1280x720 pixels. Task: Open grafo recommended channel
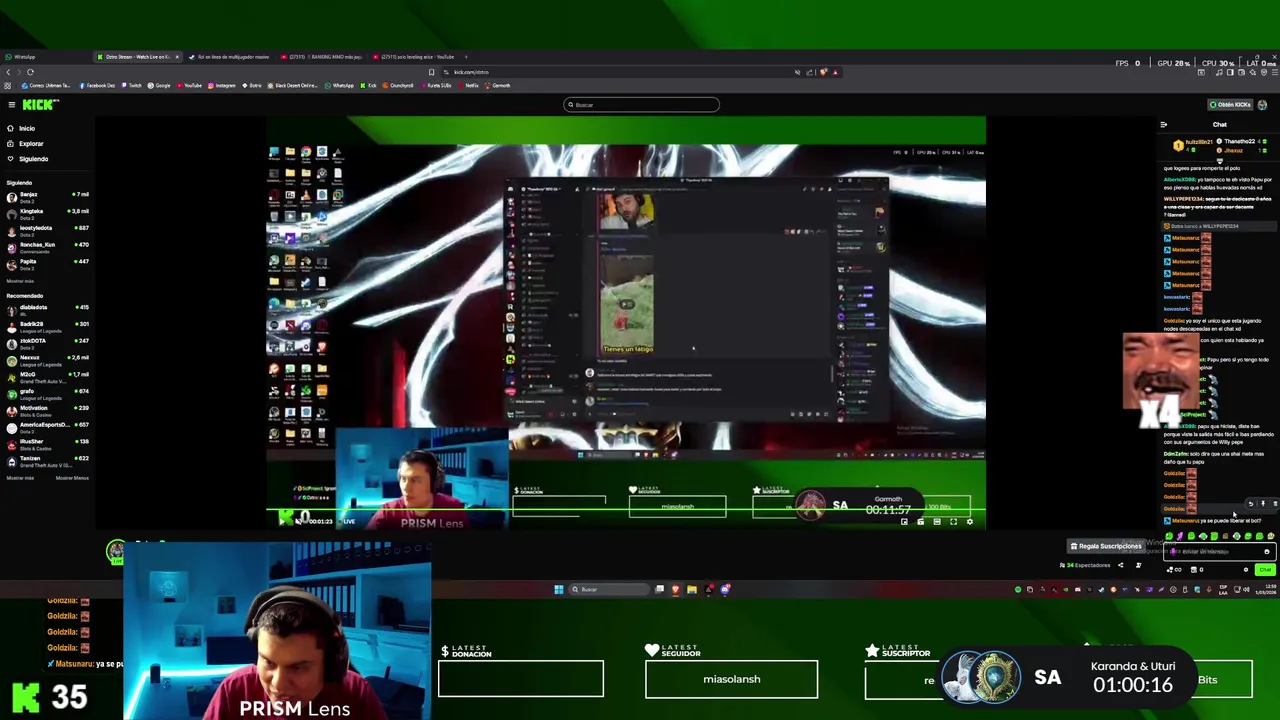click(x=47, y=393)
